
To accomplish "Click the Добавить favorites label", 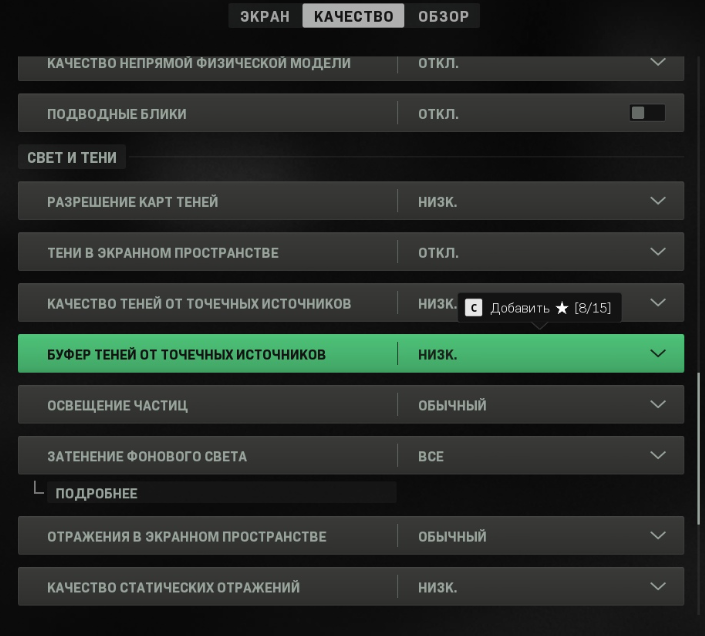I will coord(520,308).
